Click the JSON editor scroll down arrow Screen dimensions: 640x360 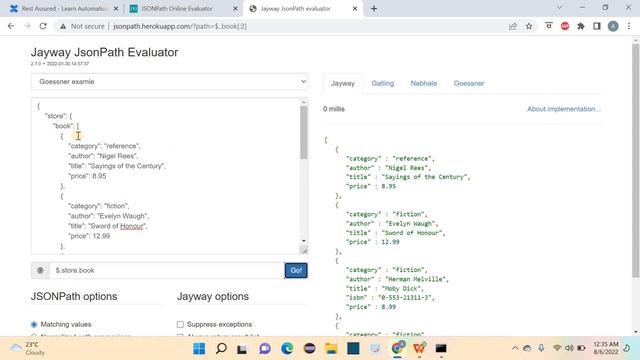304,241
